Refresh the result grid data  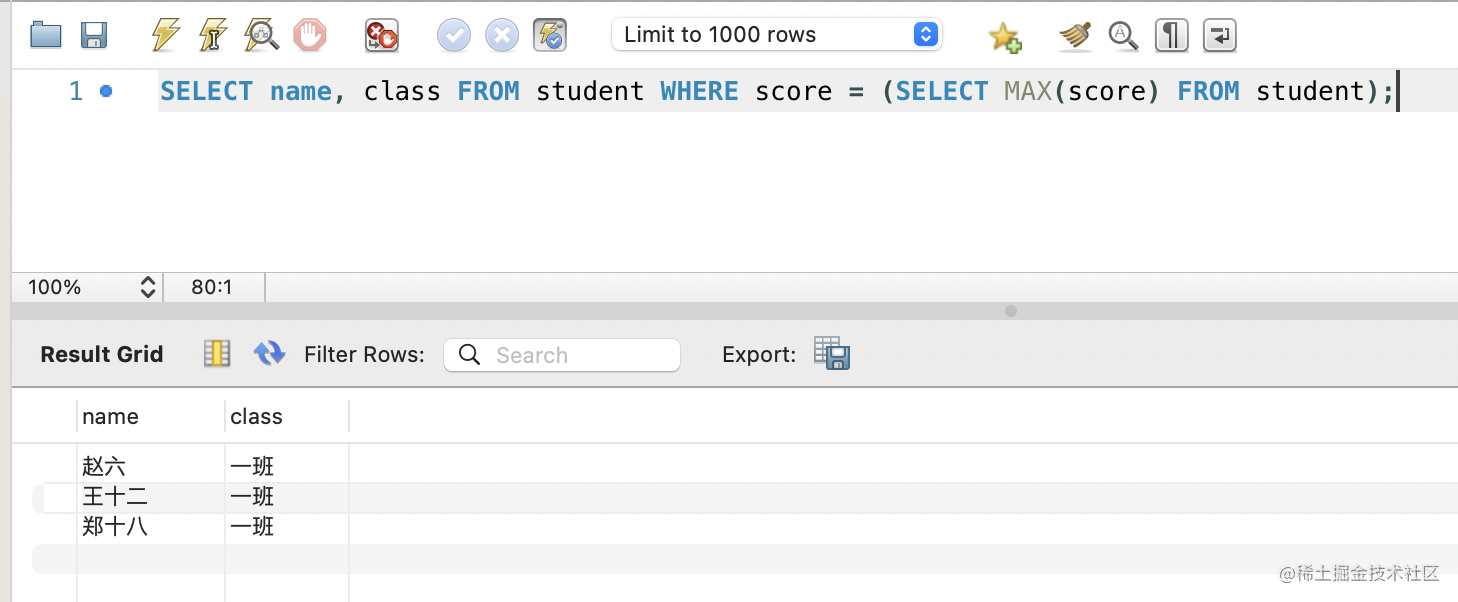pos(269,353)
